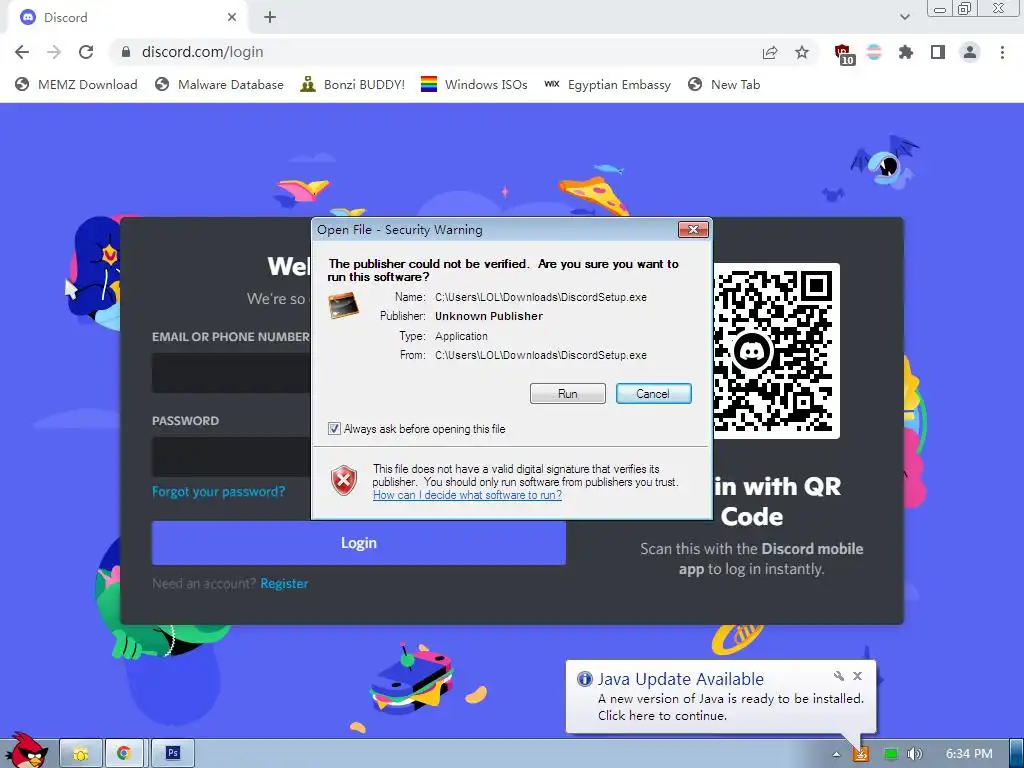The height and width of the screenshot is (768, 1024).
Task: Bookmark this page with the star icon
Action: (802, 52)
